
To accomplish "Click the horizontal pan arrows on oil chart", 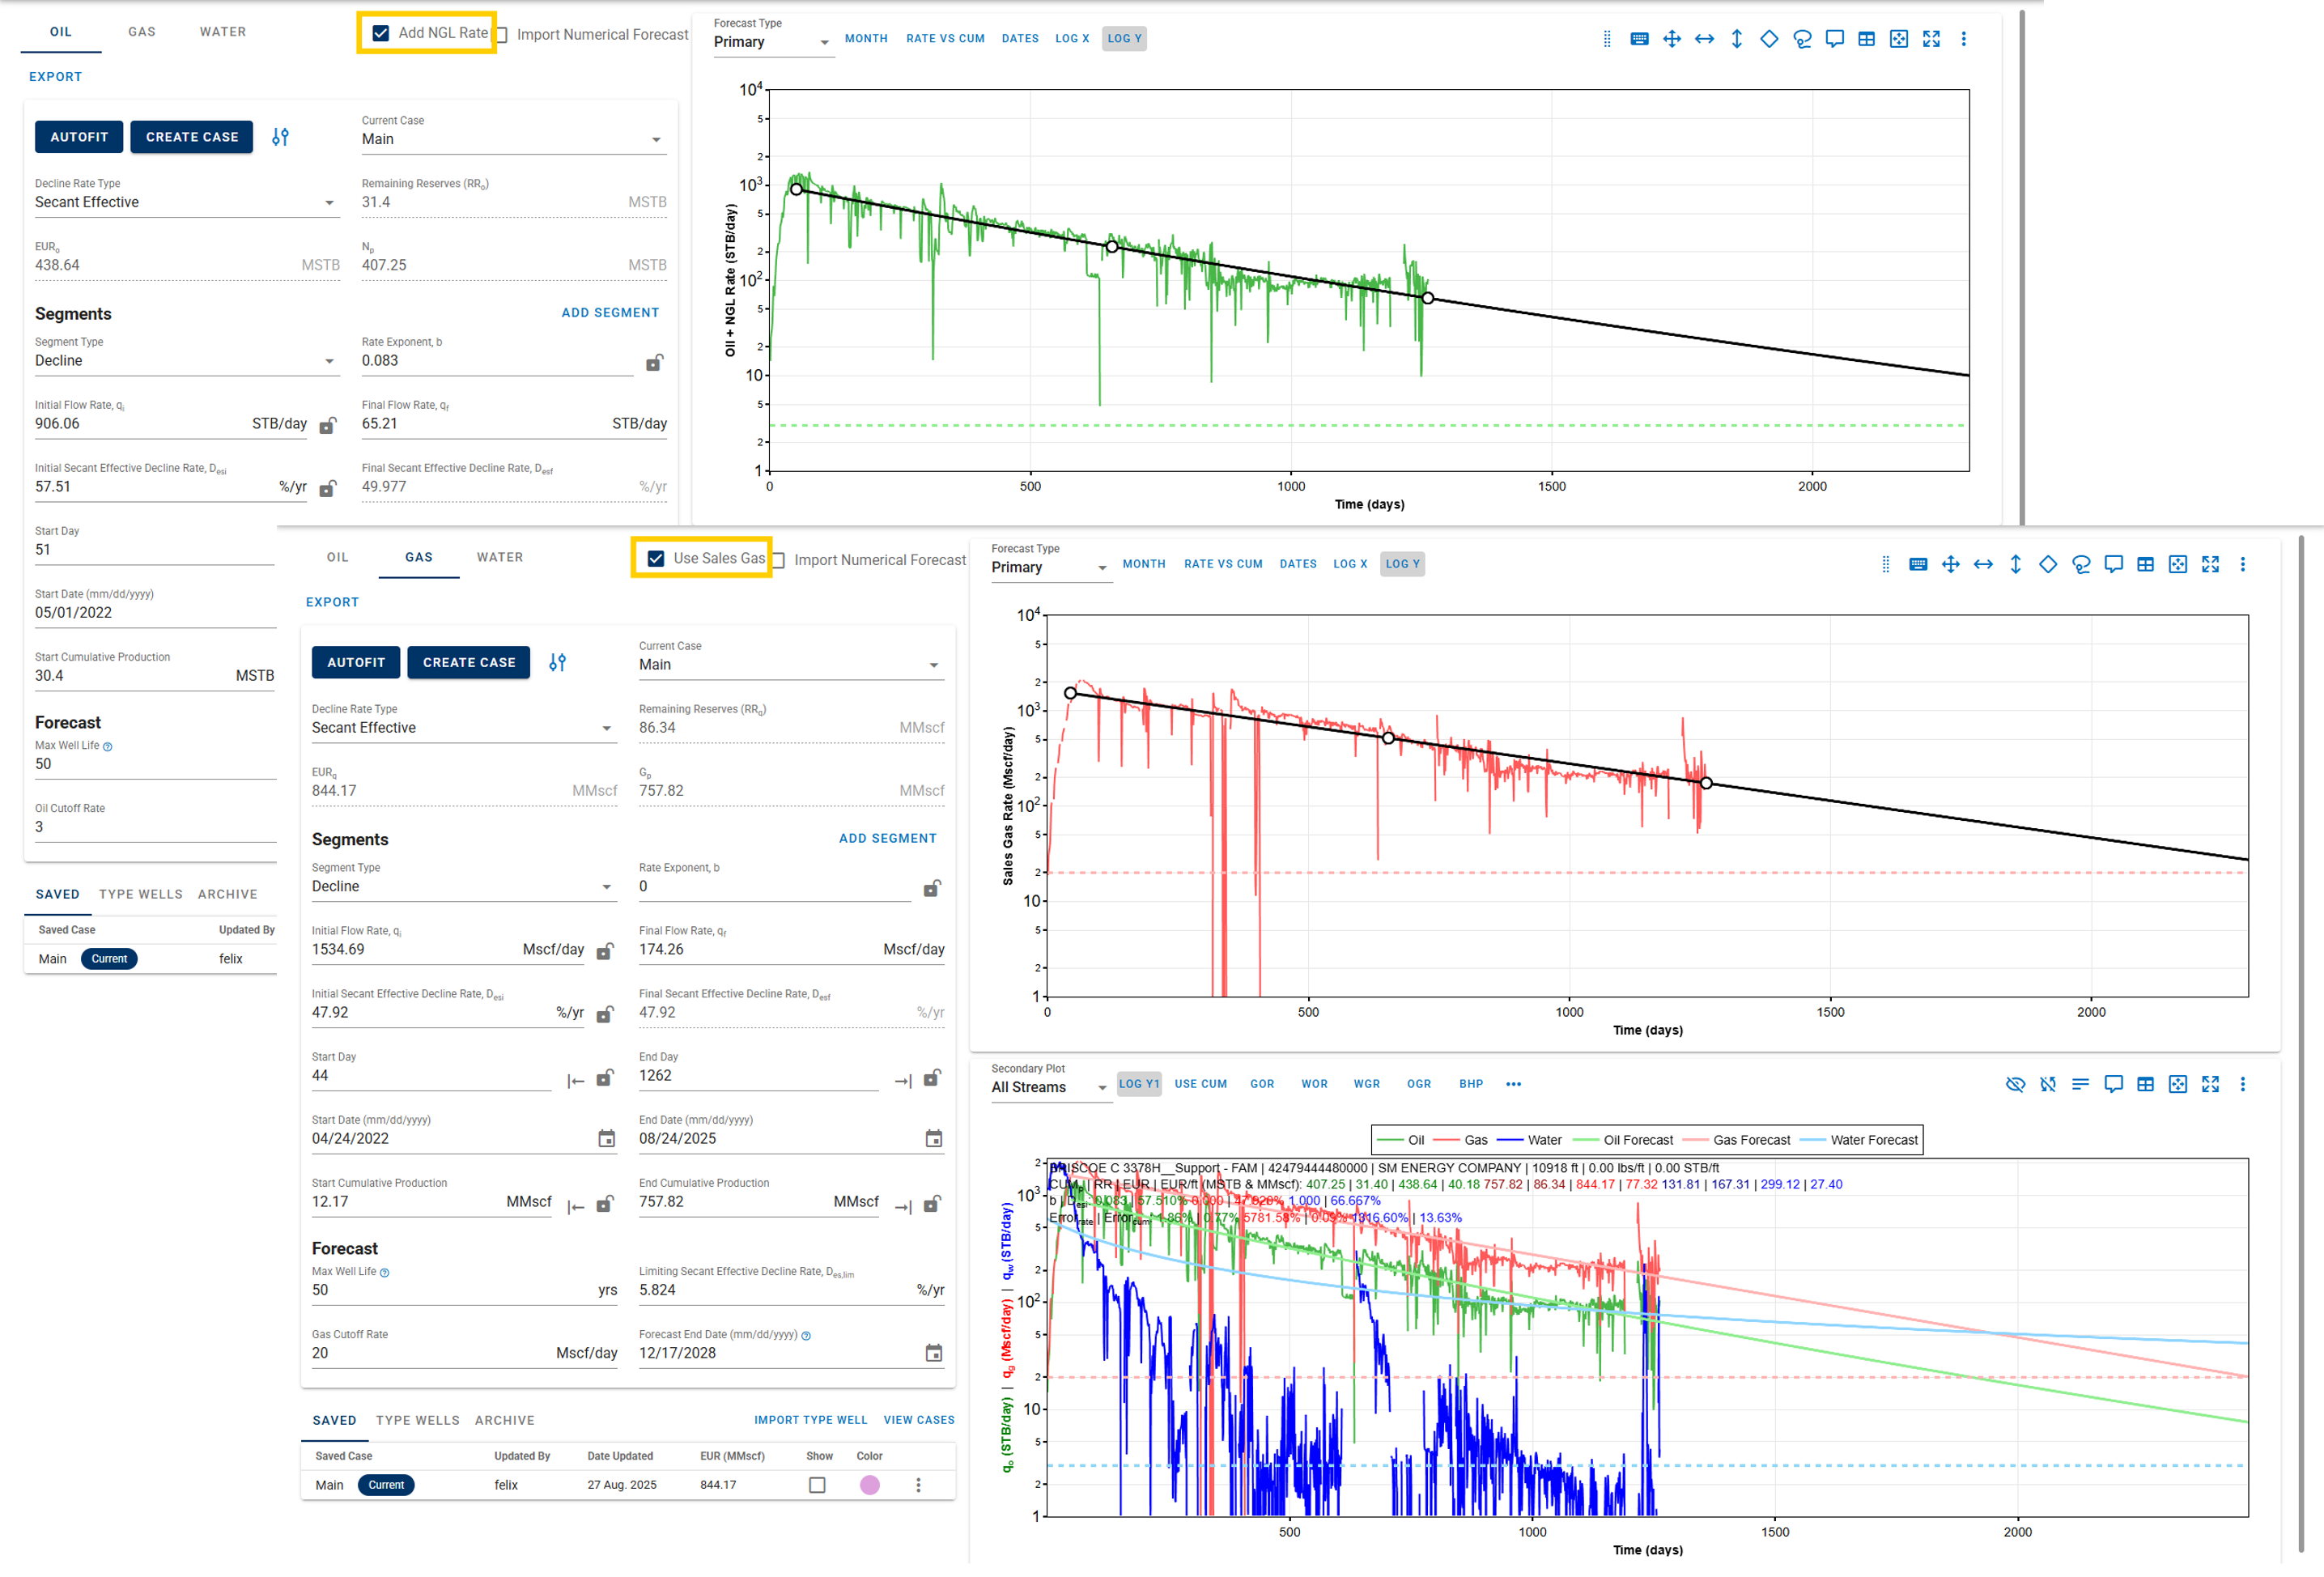I will [x=1704, y=39].
